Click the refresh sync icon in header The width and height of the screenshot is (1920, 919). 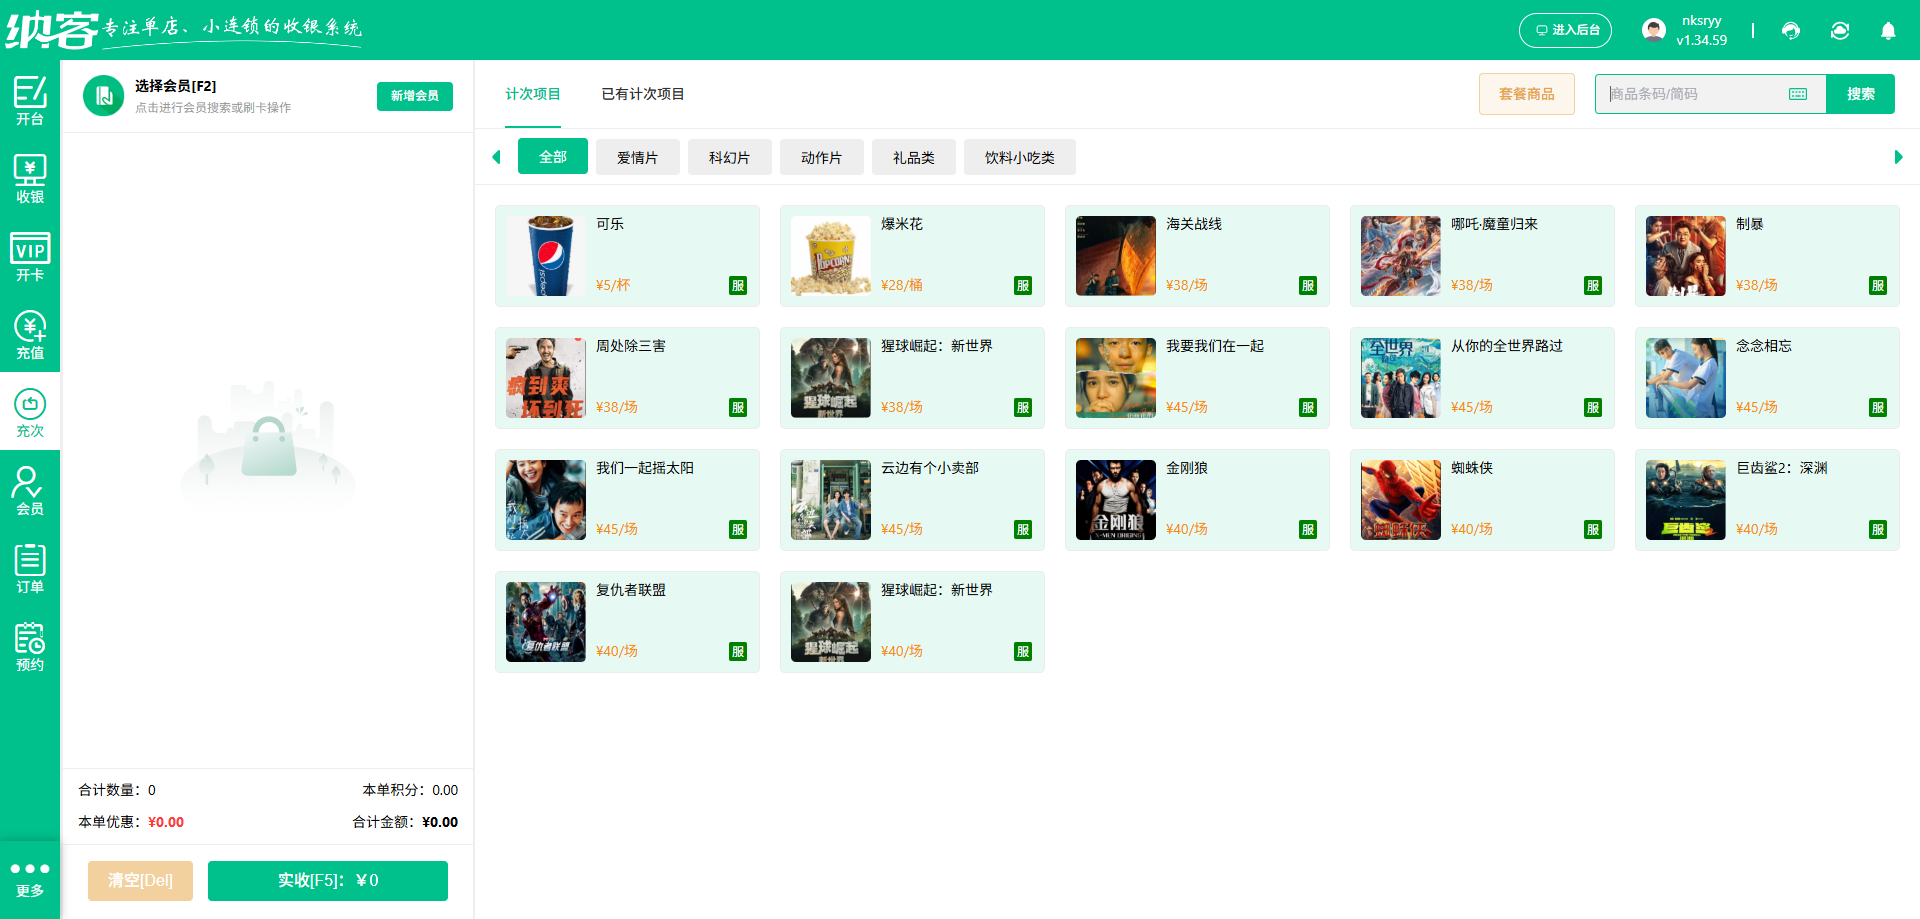point(1840,30)
